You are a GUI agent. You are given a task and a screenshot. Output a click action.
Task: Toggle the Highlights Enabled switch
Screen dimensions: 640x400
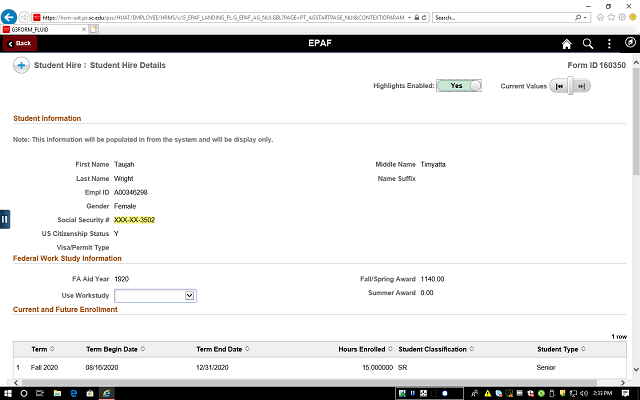459,86
